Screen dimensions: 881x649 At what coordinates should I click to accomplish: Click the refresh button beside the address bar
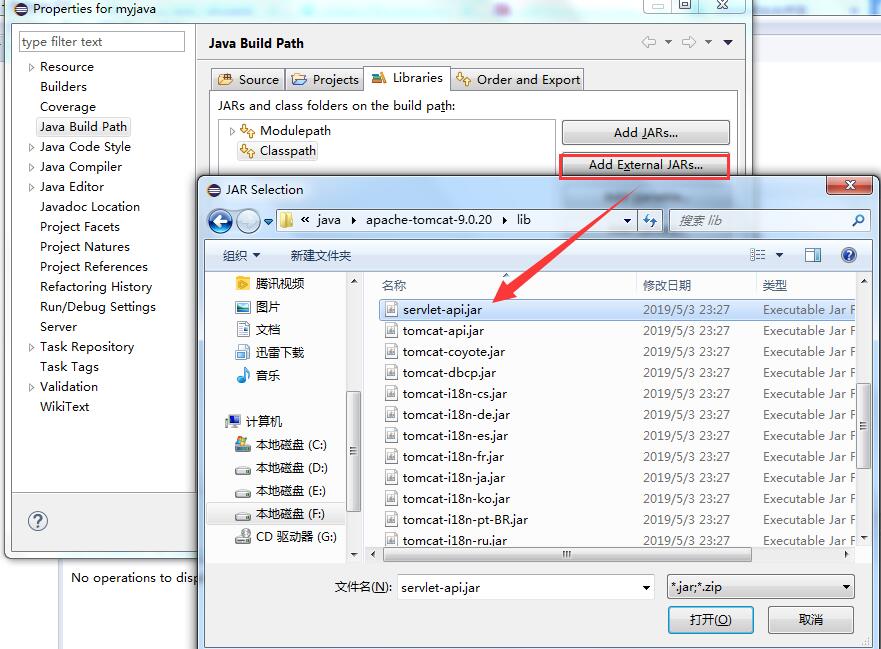click(x=651, y=220)
